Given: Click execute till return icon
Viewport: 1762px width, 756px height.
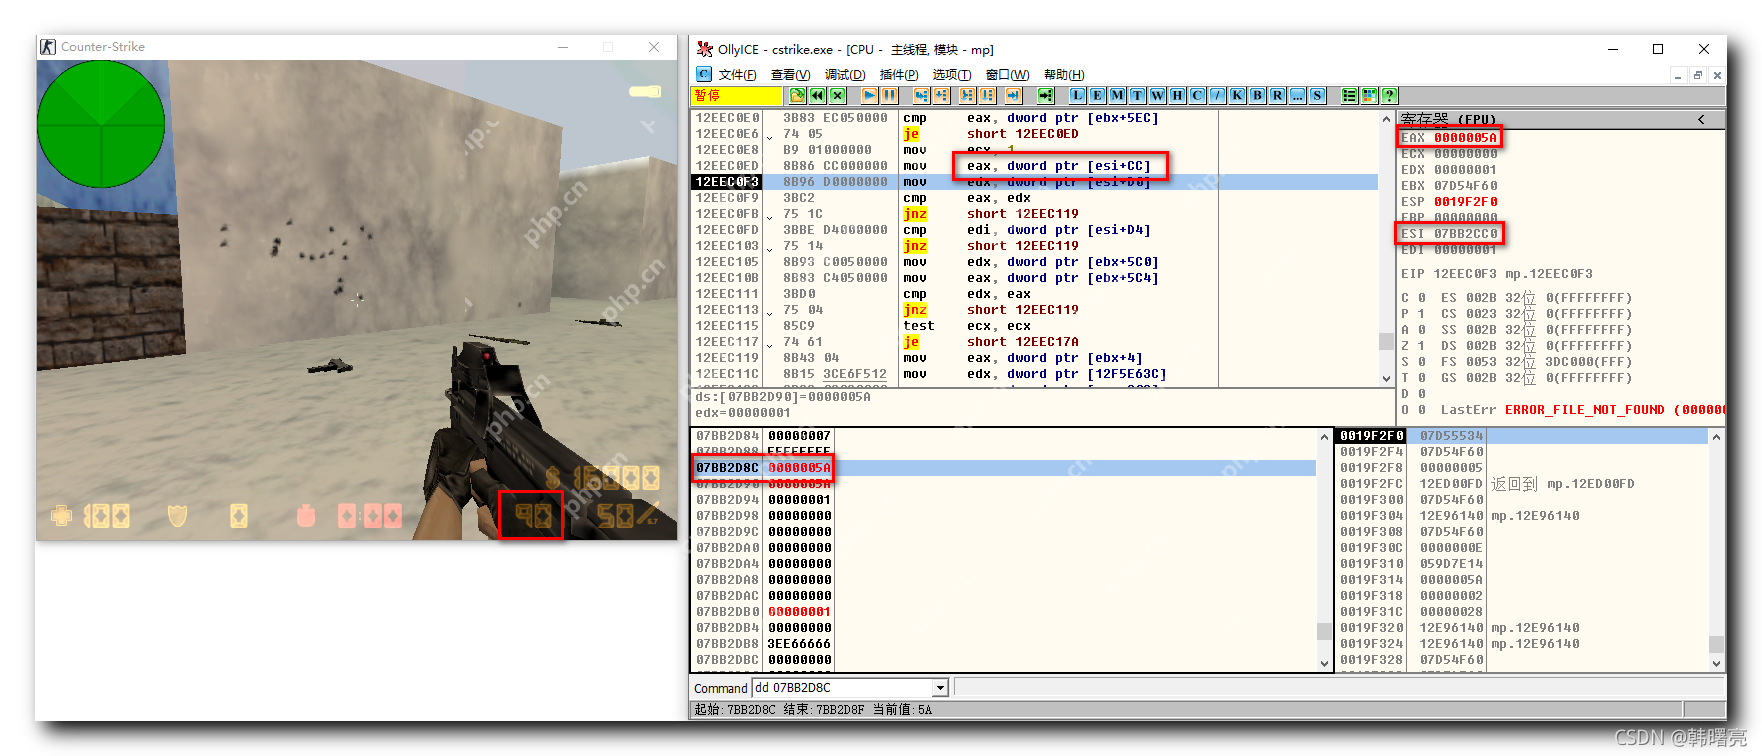Looking at the screenshot, I should point(1013,95).
